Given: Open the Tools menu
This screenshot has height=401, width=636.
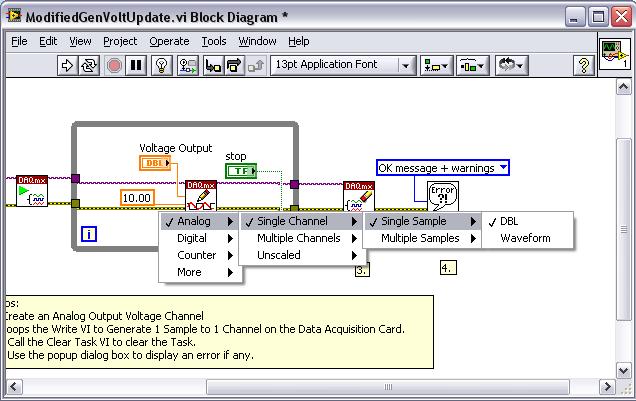Looking at the screenshot, I should click(x=214, y=41).
